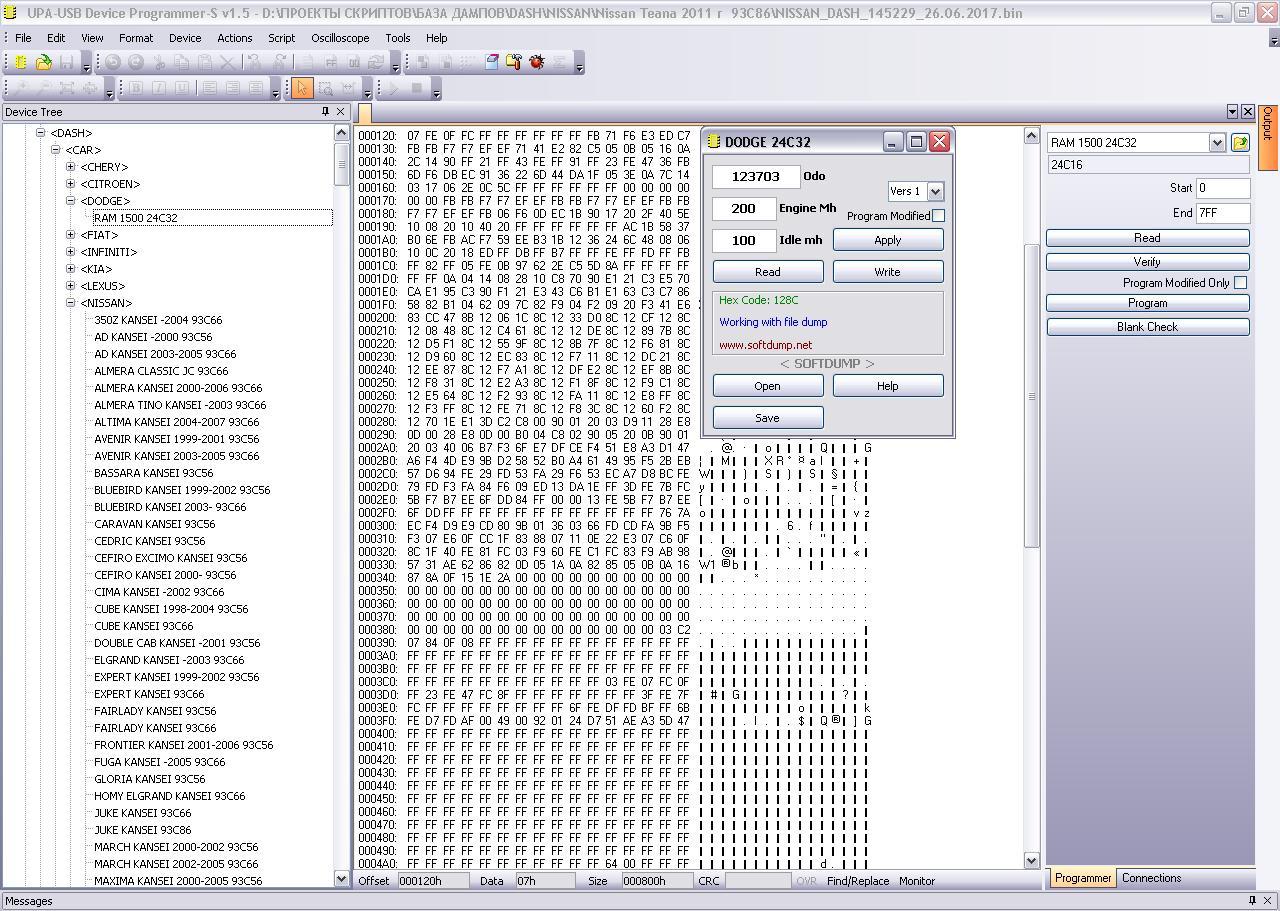Click the Redo toolbar icon
1280x911 pixels.
point(136,62)
